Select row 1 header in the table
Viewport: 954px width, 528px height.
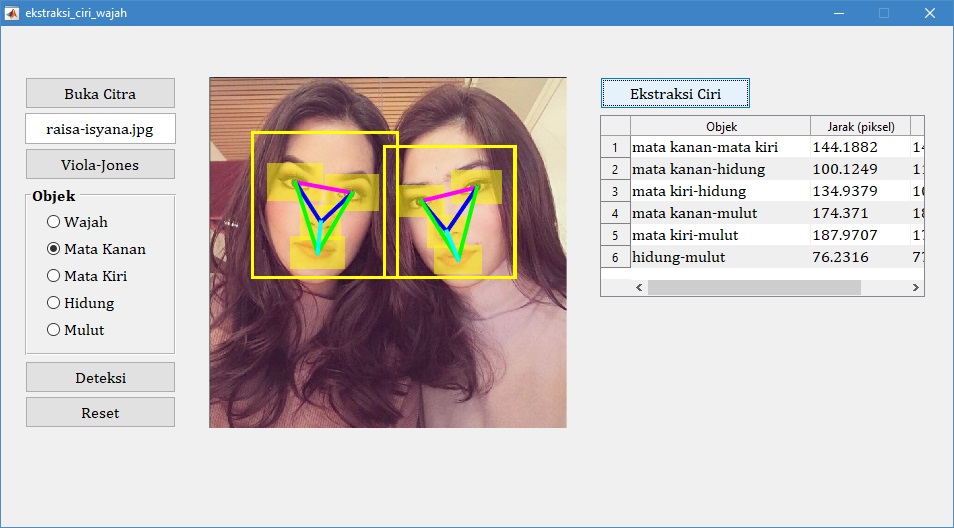point(615,147)
